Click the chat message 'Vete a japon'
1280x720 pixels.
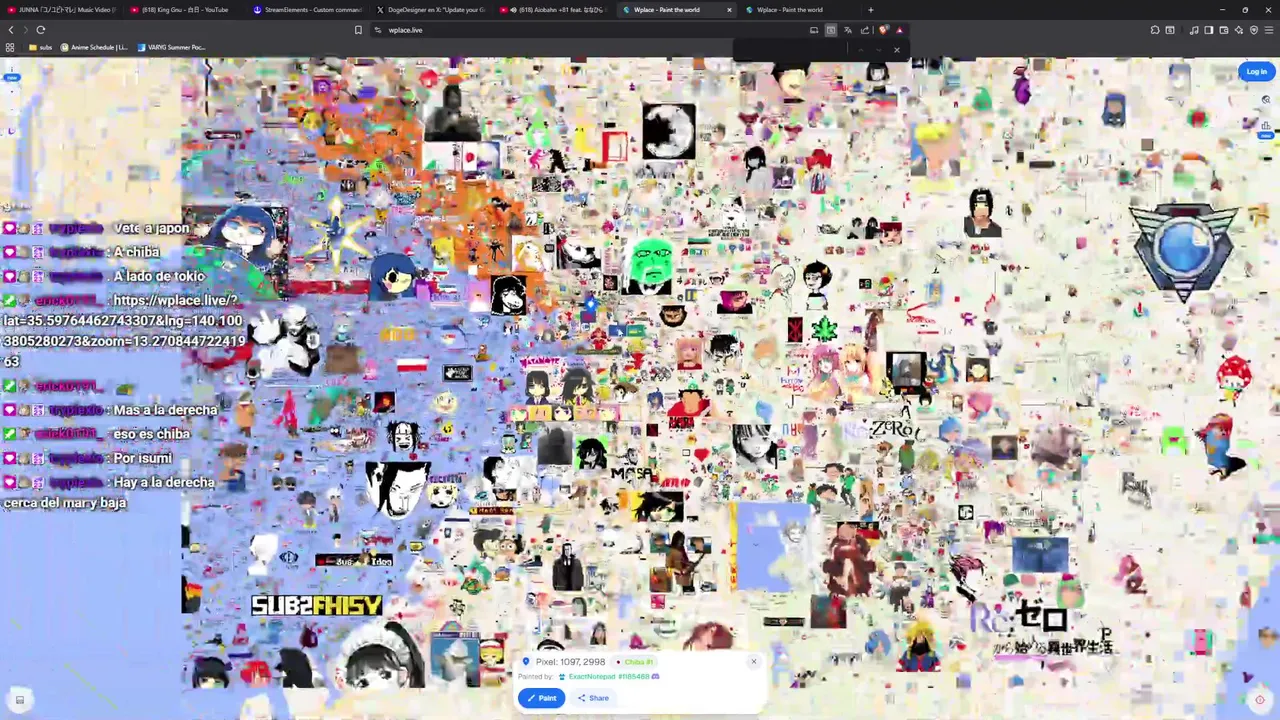coord(151,228)
